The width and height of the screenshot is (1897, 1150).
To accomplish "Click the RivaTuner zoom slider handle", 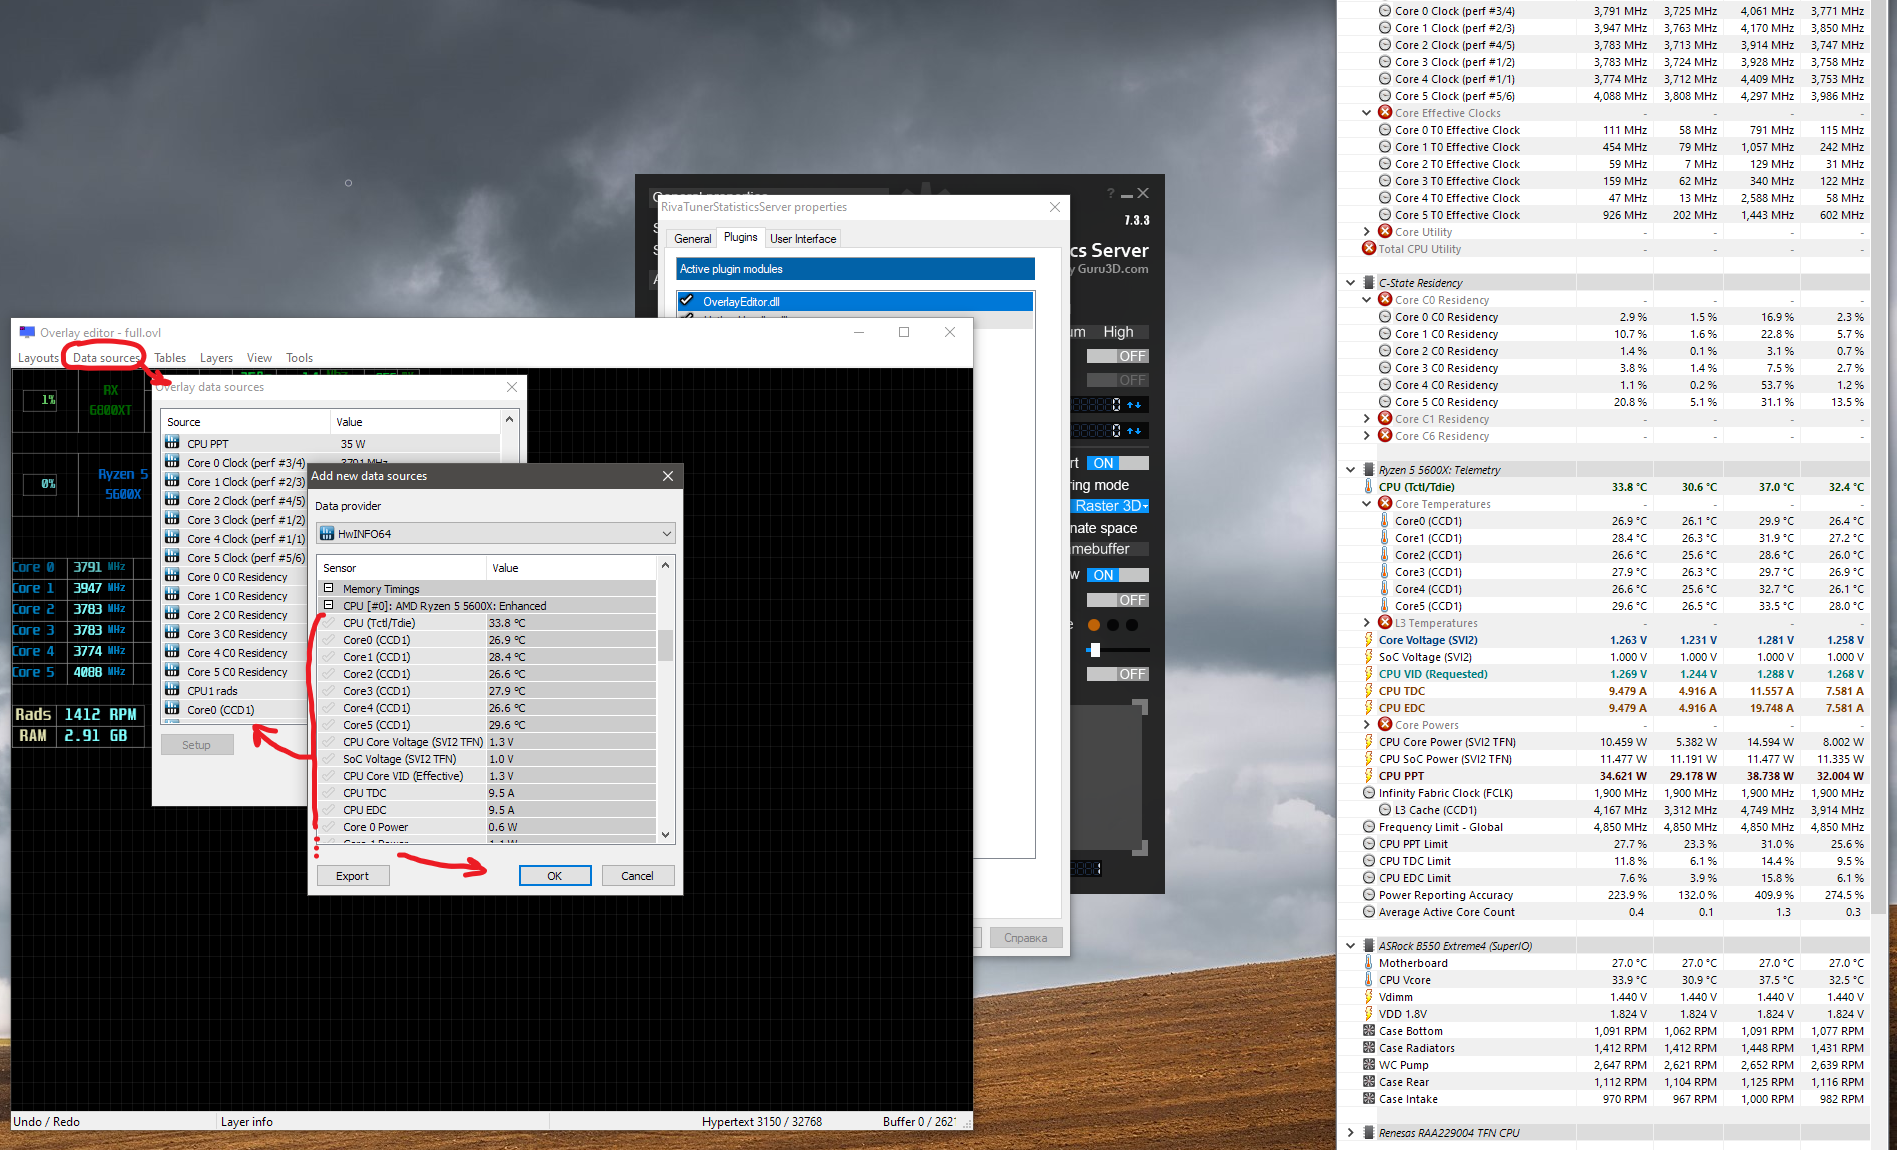I will tap(1095, 650).
